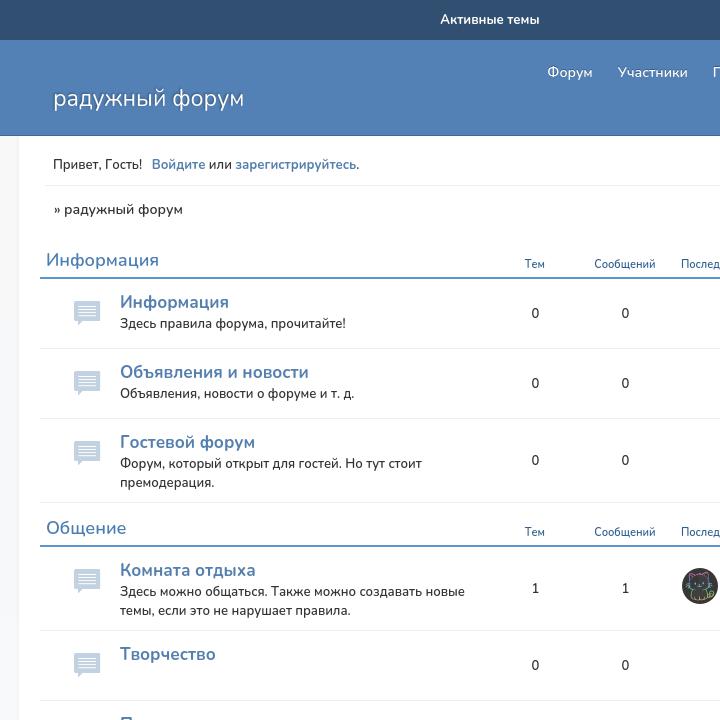This screenshot has height=720, width=720.
Task: Click the speech bubble icon beside Комната отдыха
Action: pyautogui.click(x=87, y=581)
